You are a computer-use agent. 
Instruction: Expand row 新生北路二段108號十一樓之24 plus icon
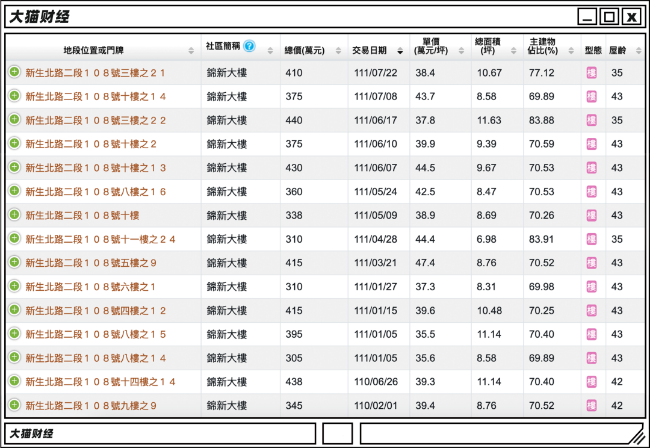click(15, 238)
